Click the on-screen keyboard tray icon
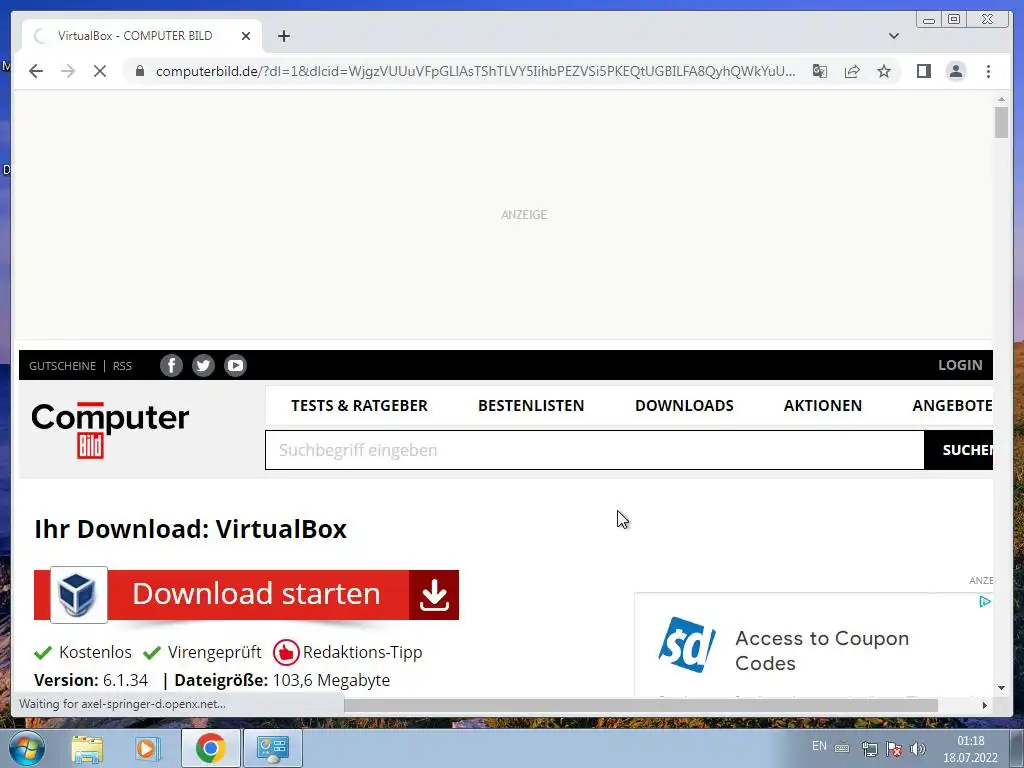 click(x=842, y=748)
